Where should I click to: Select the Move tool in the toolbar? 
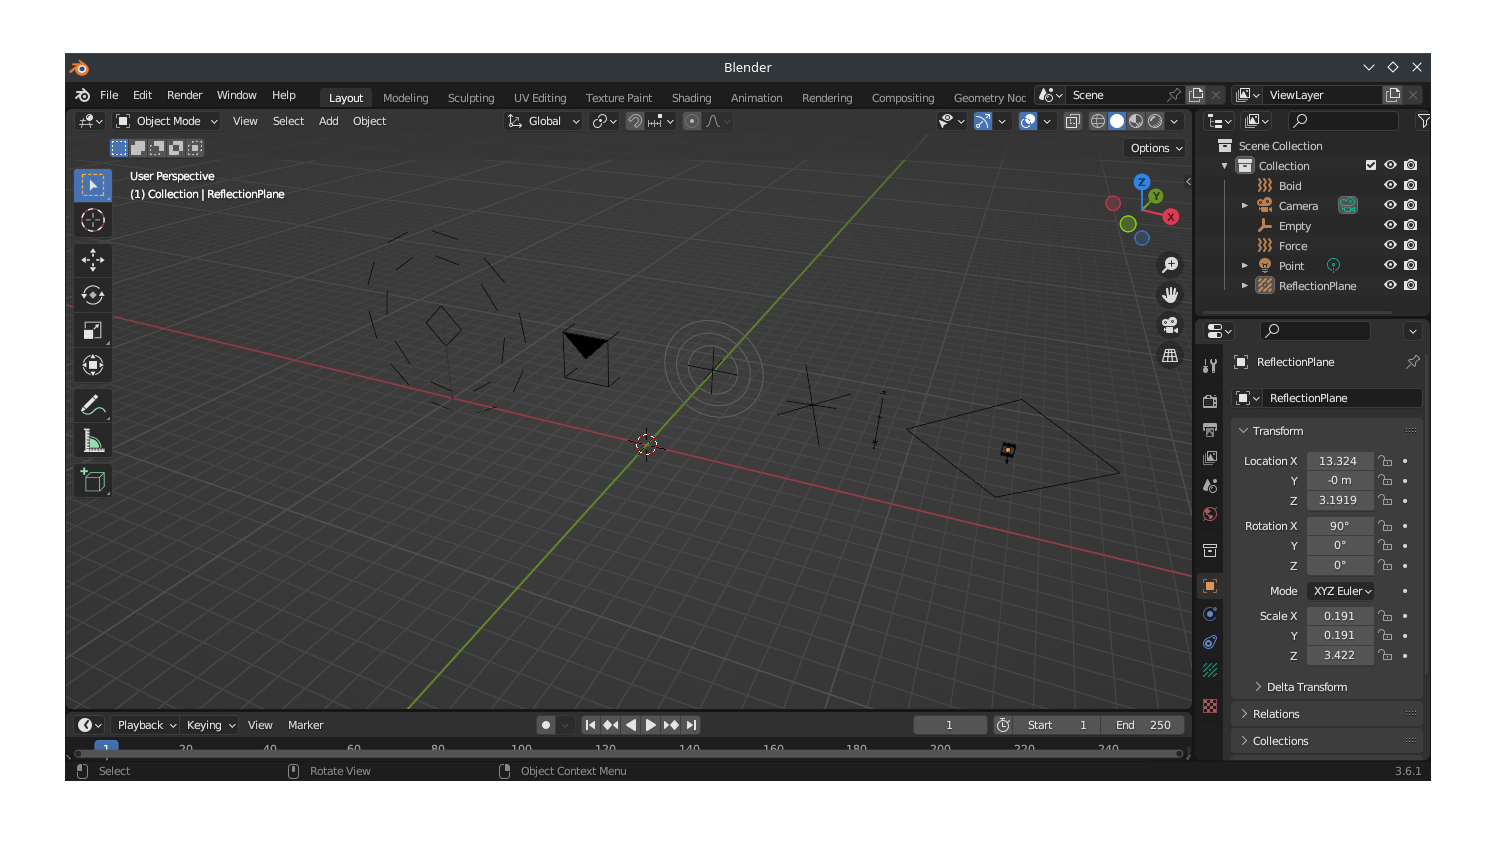click(x=92, y=260)
